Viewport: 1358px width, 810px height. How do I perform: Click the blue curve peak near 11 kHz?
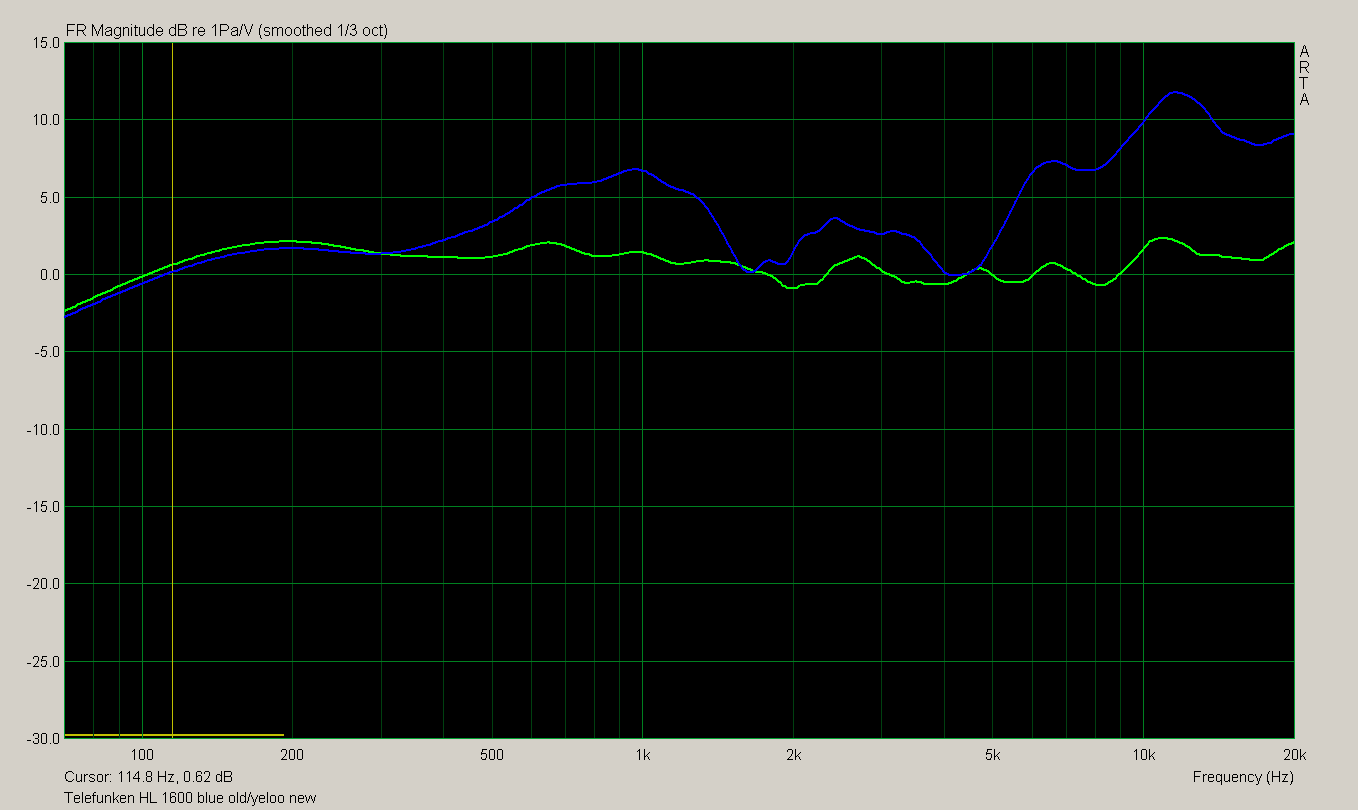point(1176,92)
